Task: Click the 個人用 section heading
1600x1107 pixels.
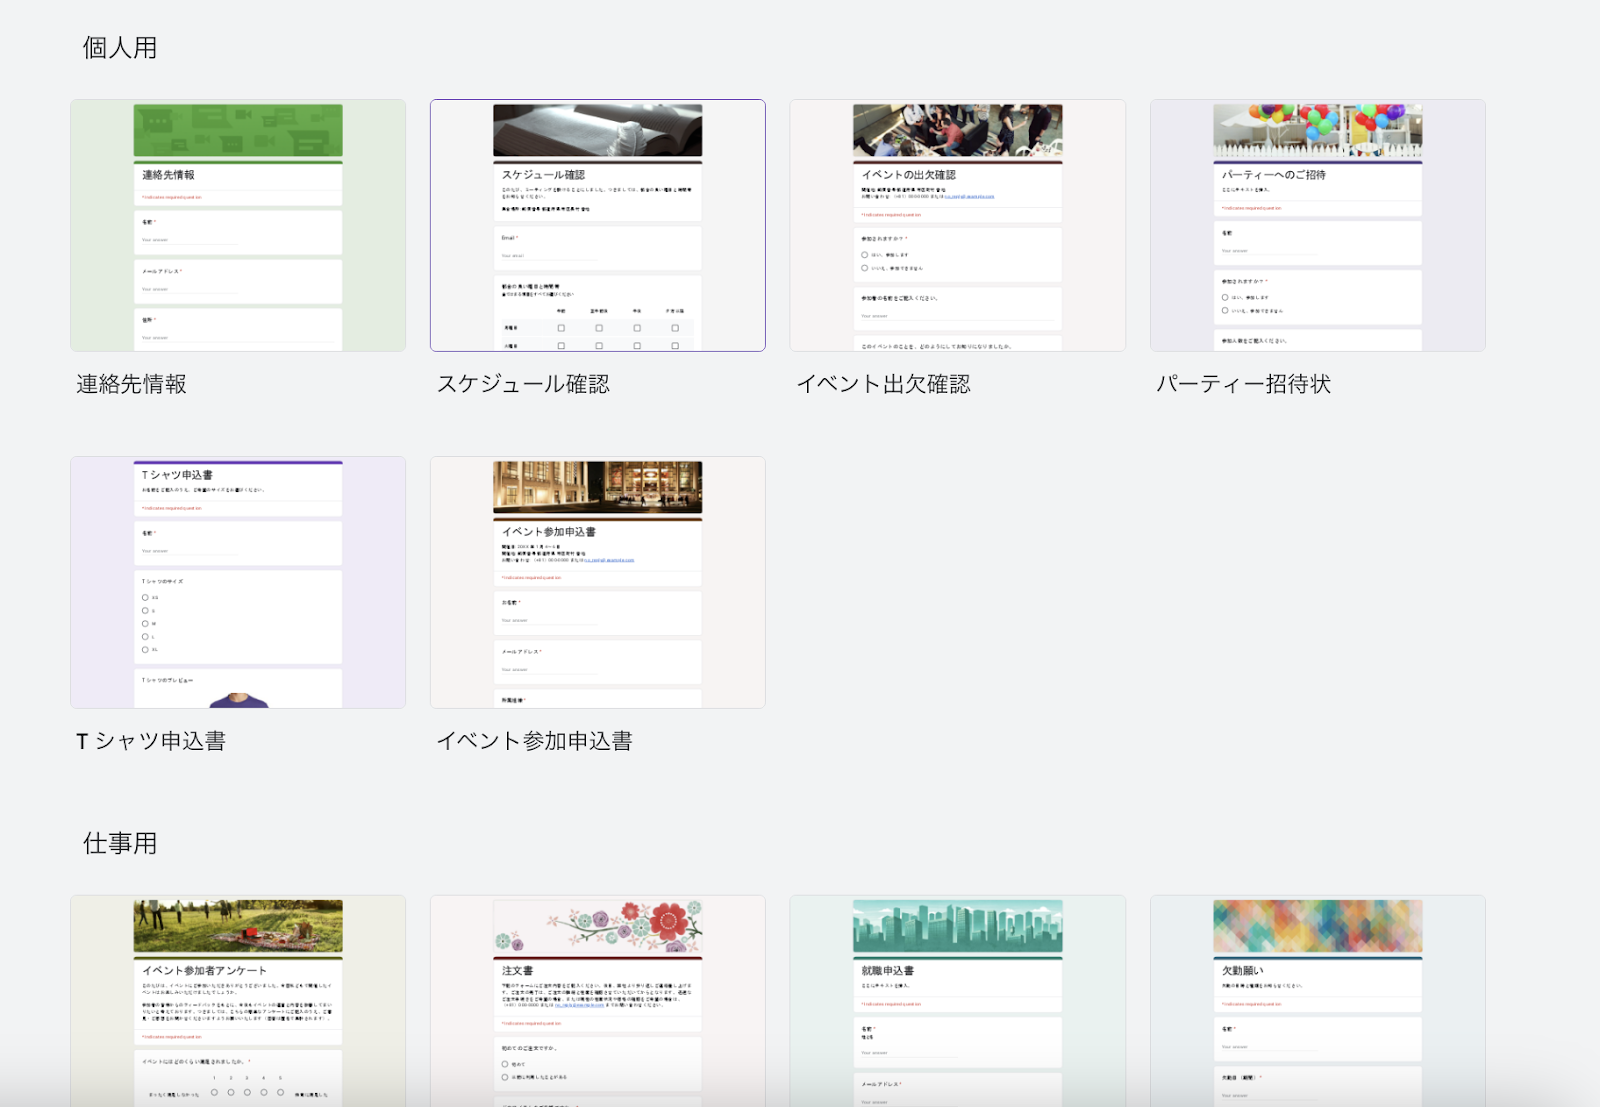Action: (x=120, y=48)
